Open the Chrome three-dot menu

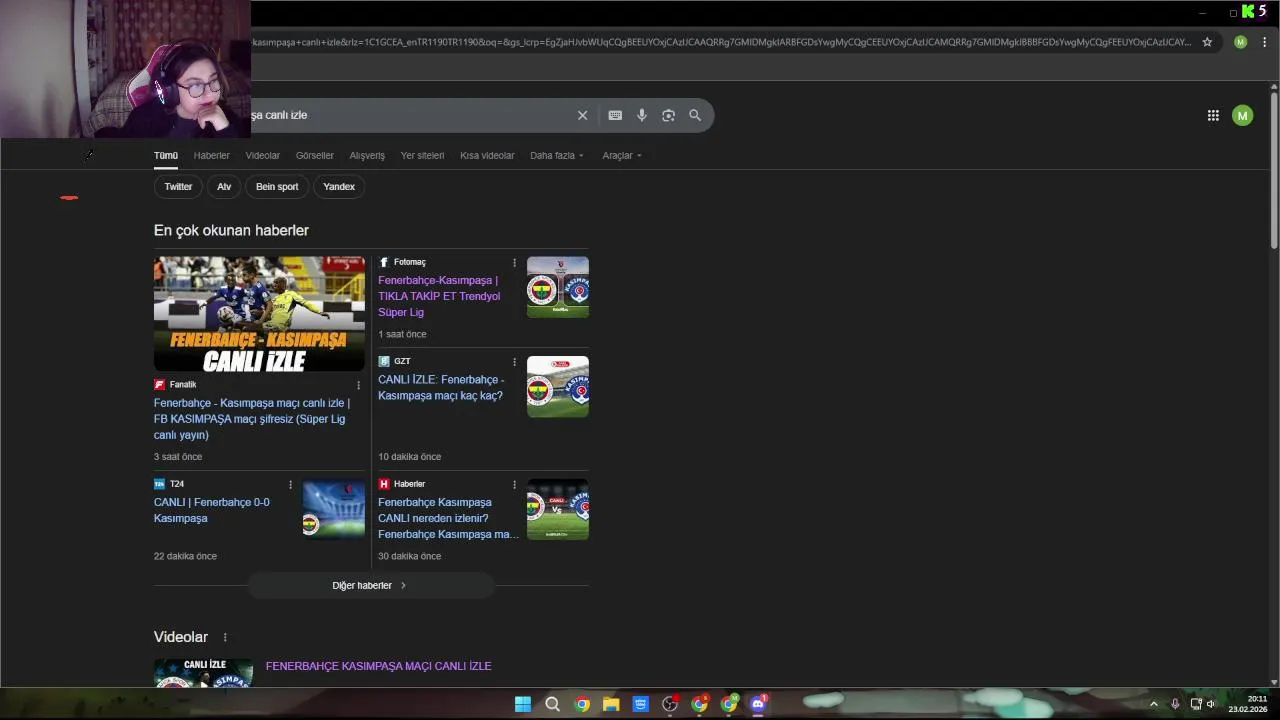(x=1265, y=42)
